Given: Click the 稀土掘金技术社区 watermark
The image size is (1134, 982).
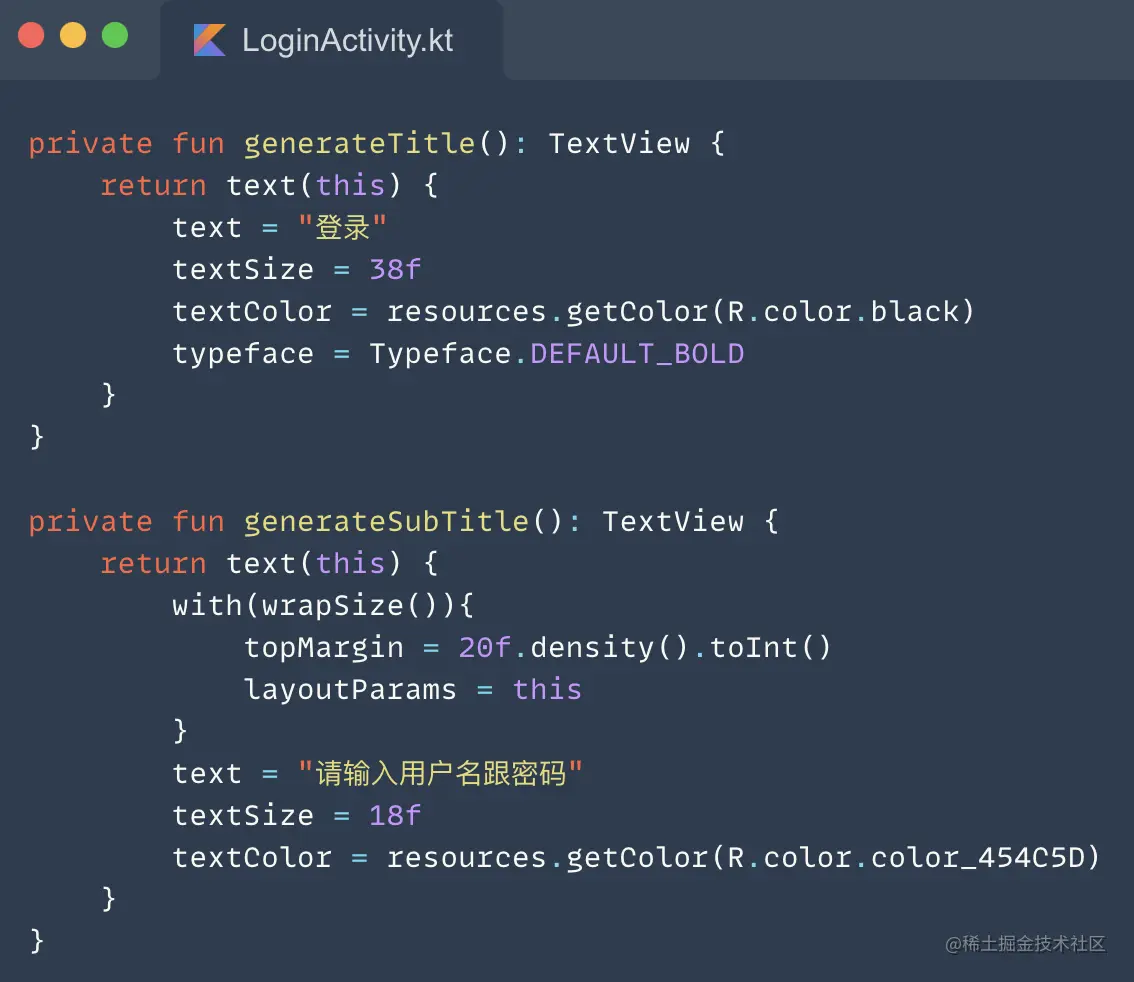Looking at the screenshot, I should pos(1025,944).
